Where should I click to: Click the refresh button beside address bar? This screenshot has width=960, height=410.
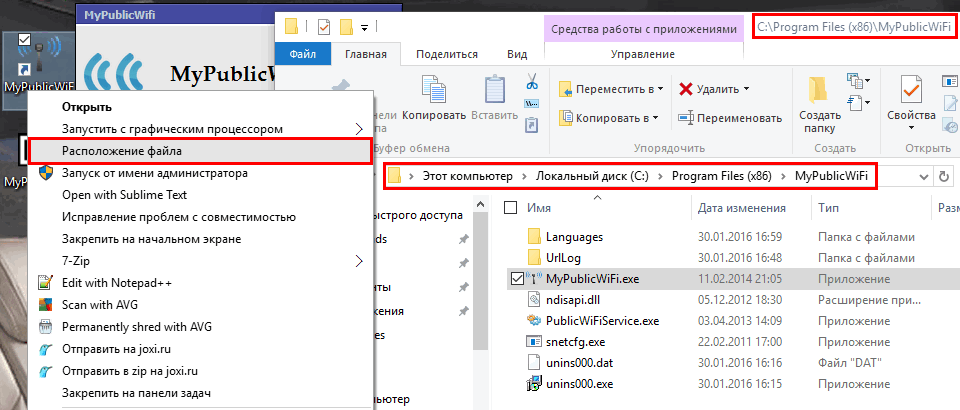(943, 177)
